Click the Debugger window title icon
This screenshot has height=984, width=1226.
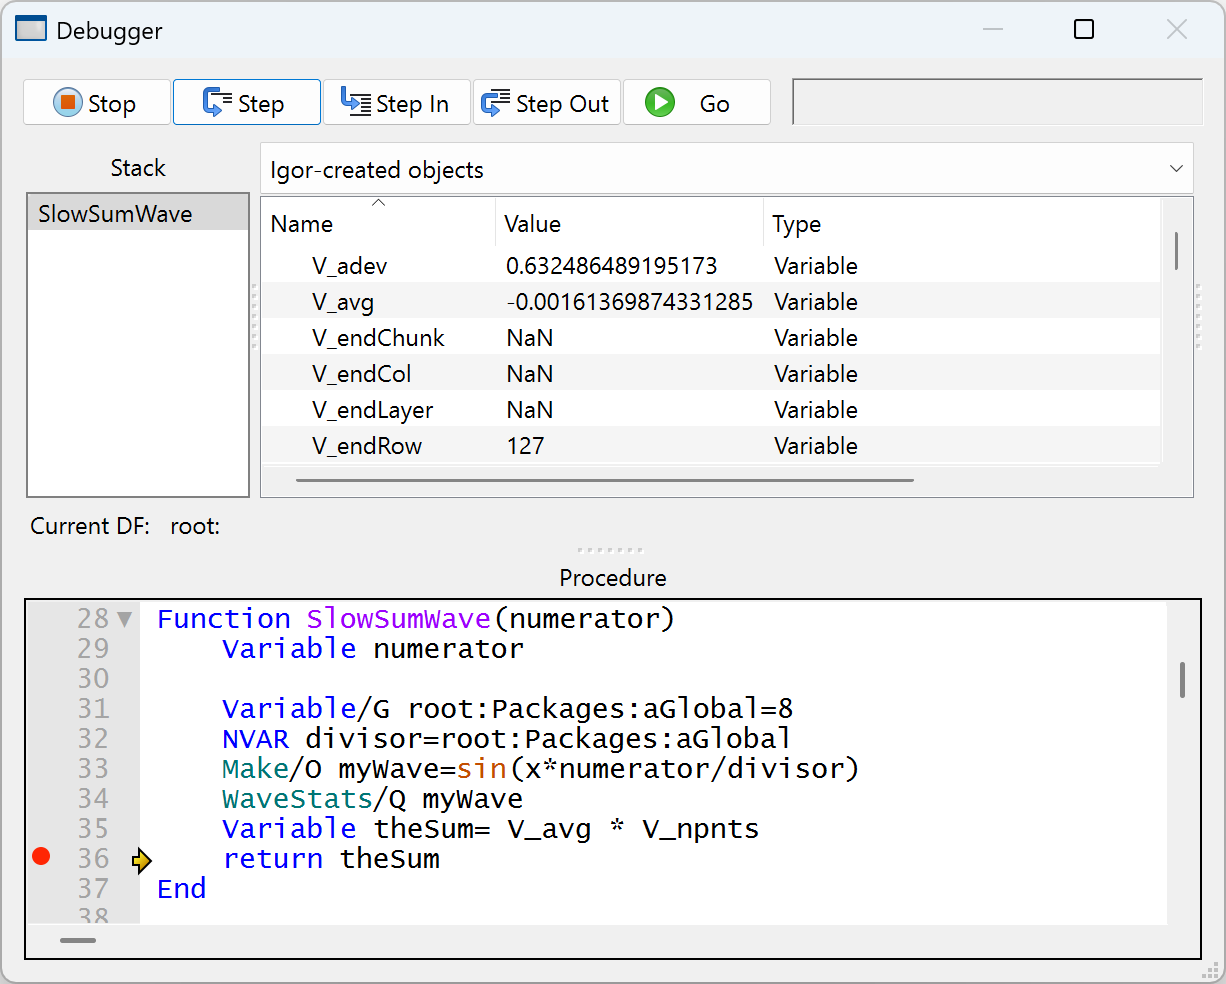[31, 30]
